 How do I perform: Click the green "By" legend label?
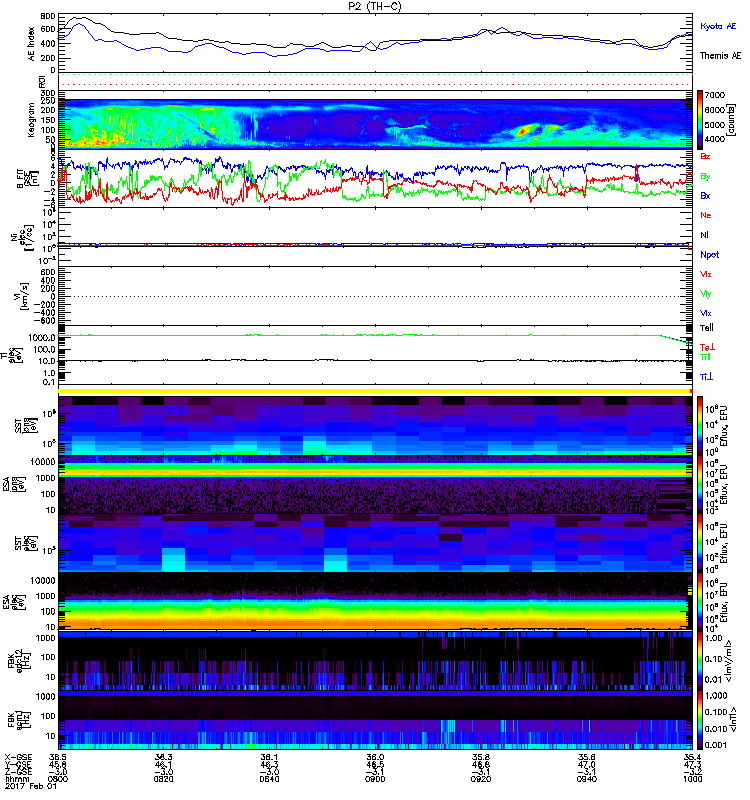[x=705, y=176]
